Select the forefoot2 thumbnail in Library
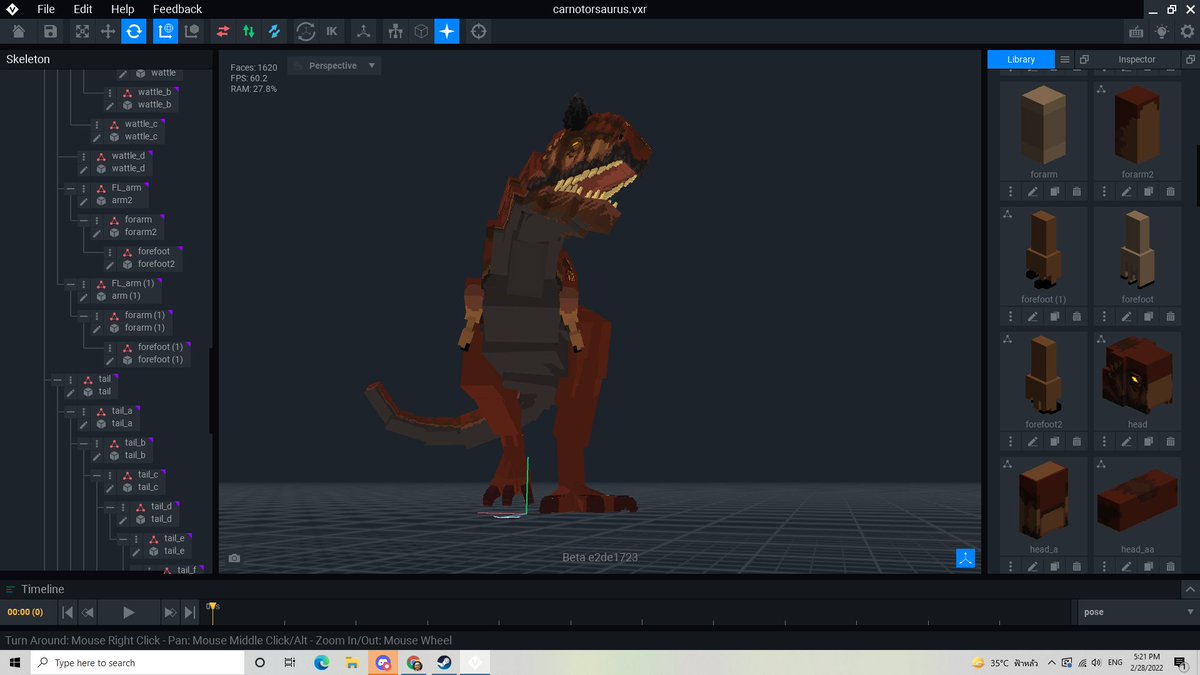Image resolution: width=1200 pixels, height=675 pixels. point(1043,376)
